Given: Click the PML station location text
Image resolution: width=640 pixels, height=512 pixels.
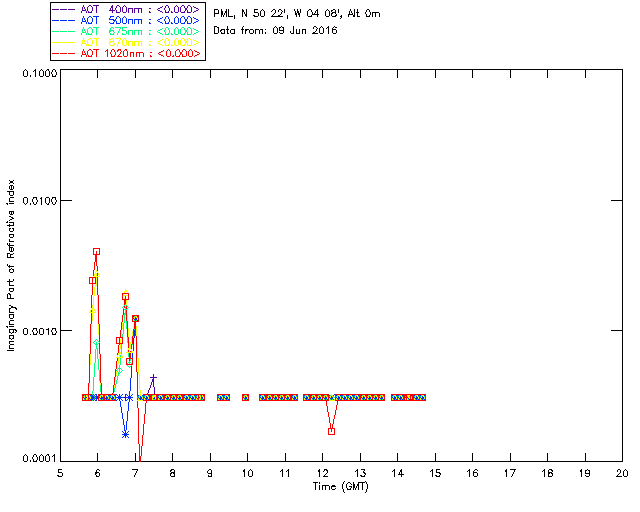Looking at the screenshot, I should pos(297,14).
